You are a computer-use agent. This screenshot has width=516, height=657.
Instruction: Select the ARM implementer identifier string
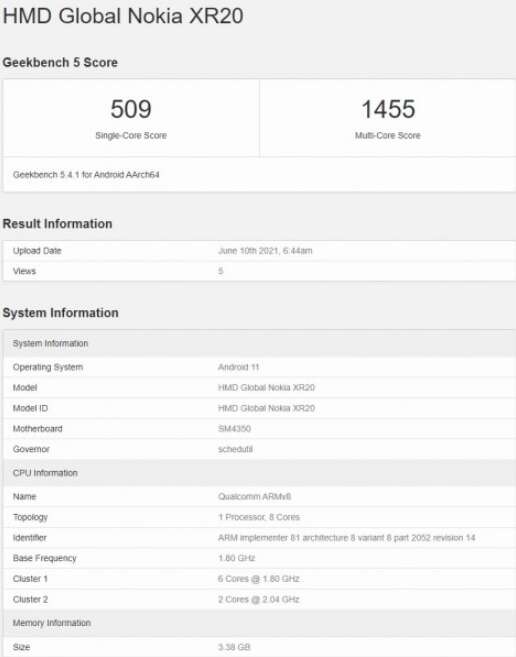(347, 538)
